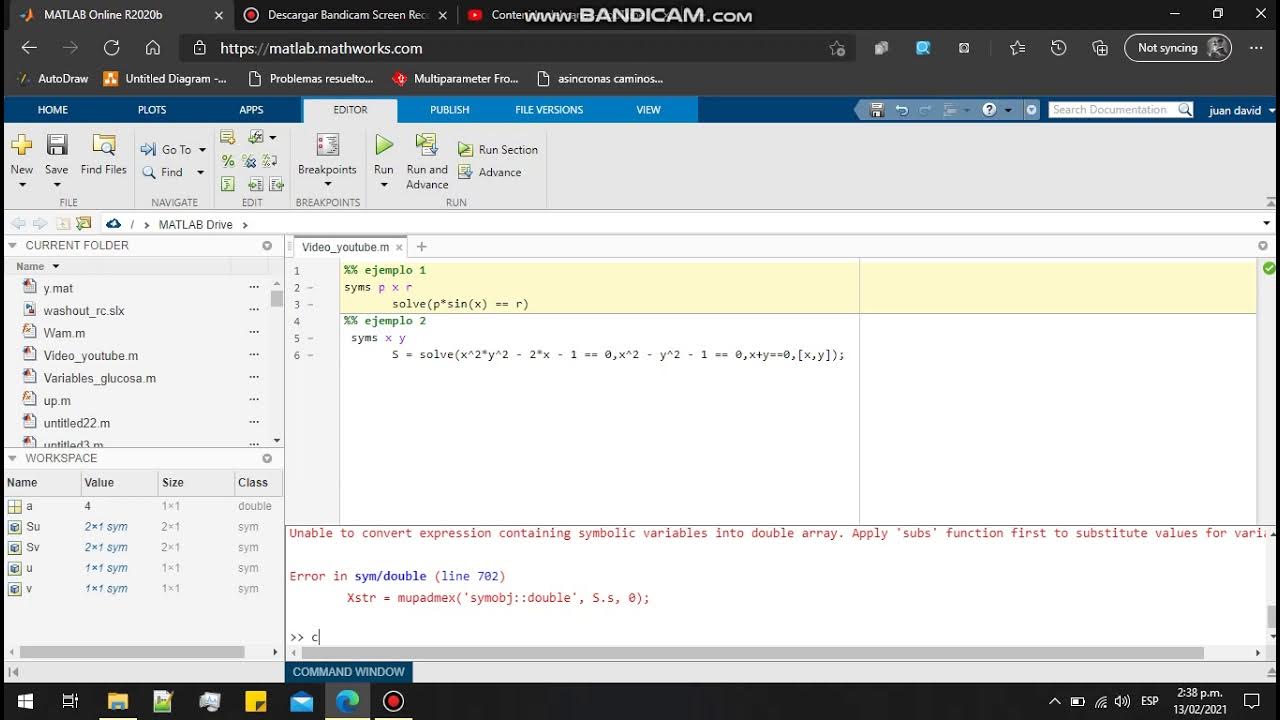Run the script with green Run arrow
The width and height of the screenshot is (1280, 720).
pos(384,145)
